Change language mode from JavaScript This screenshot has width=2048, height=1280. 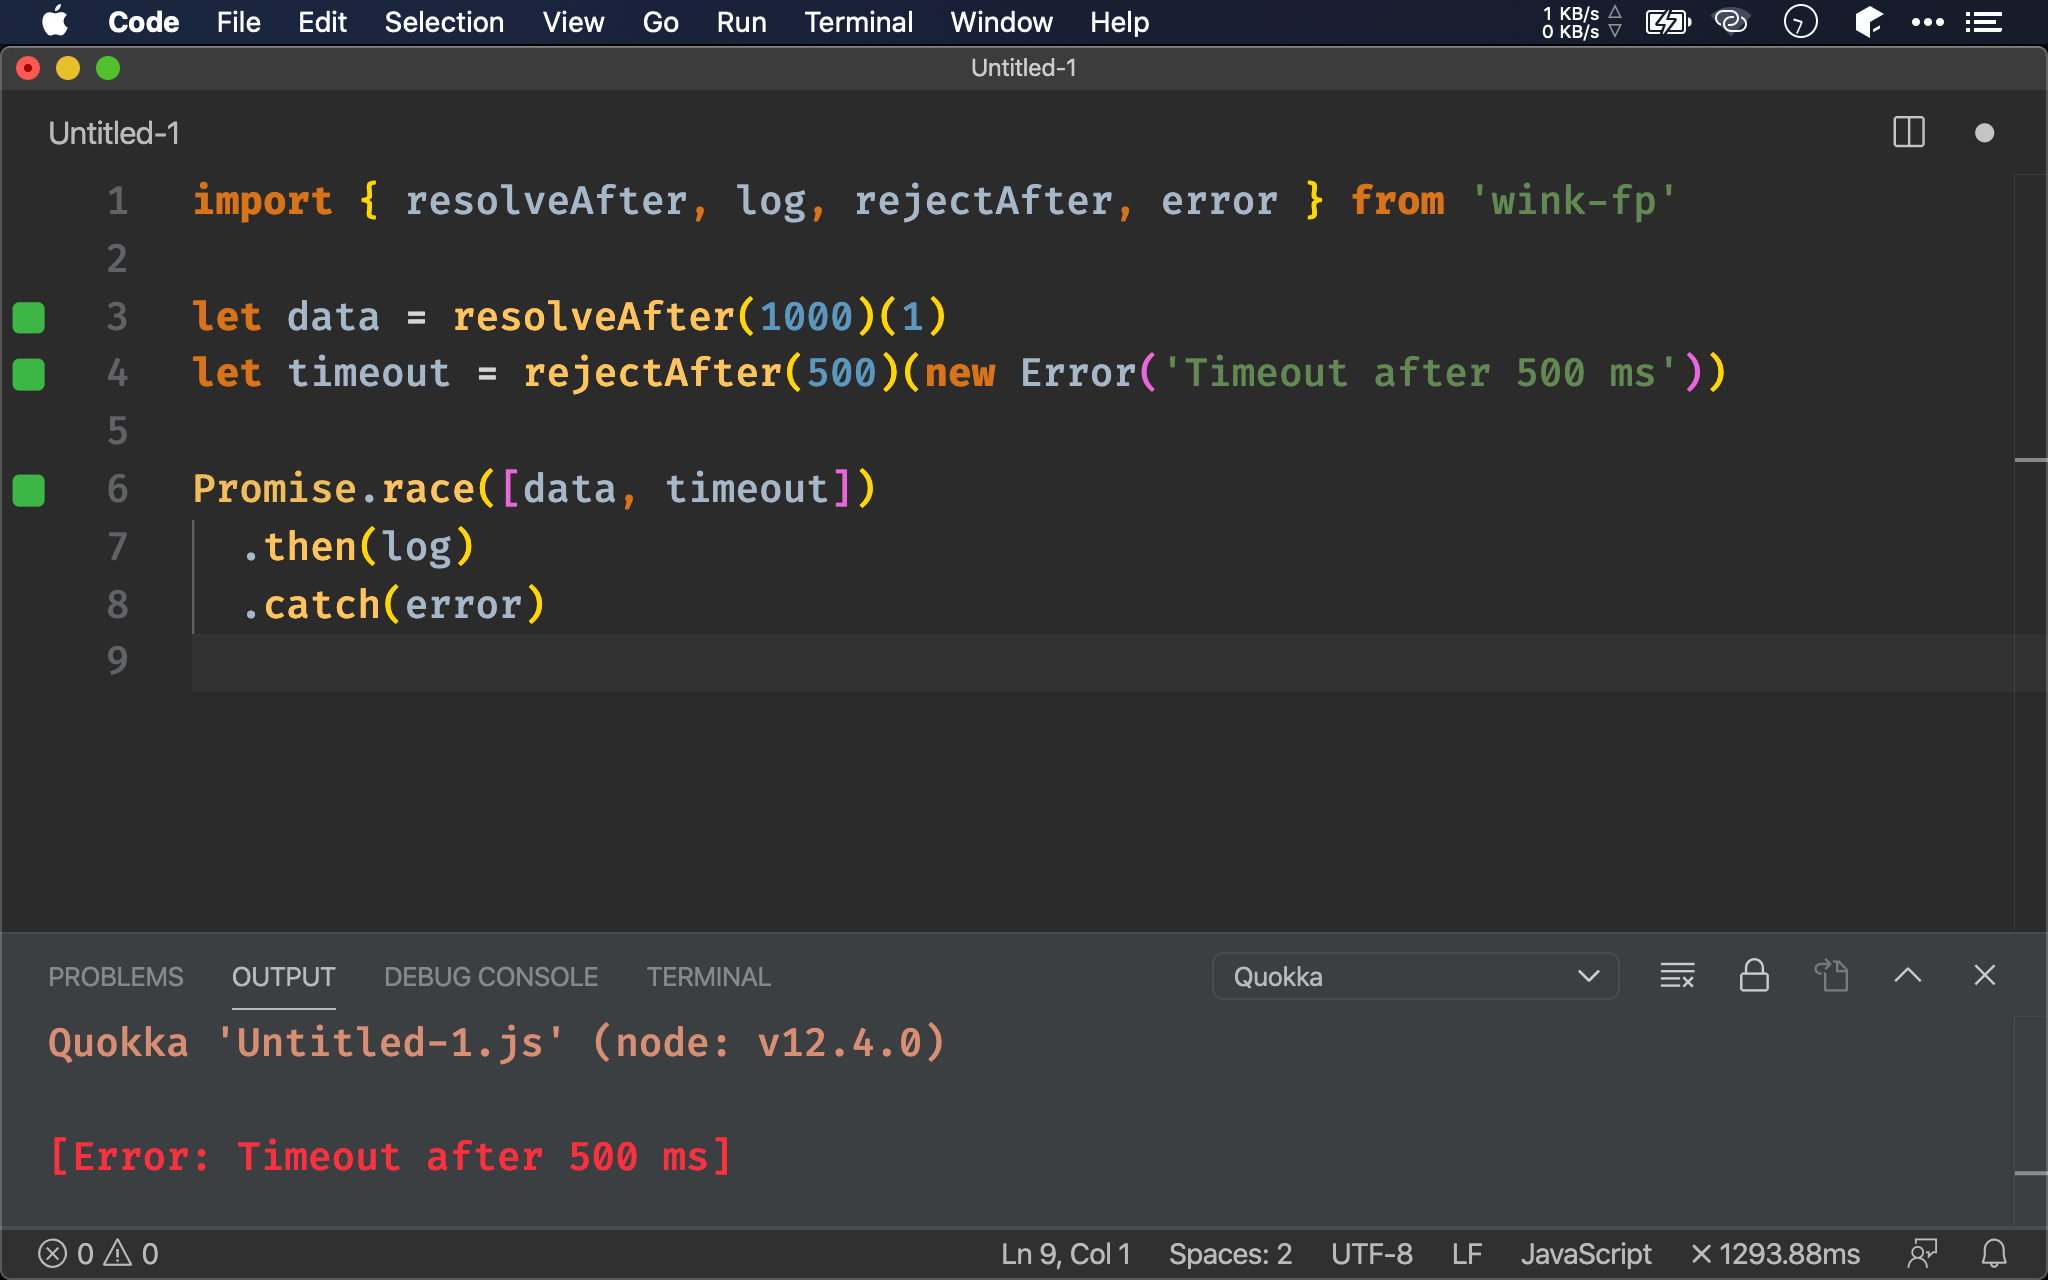click(1585, 1253)
